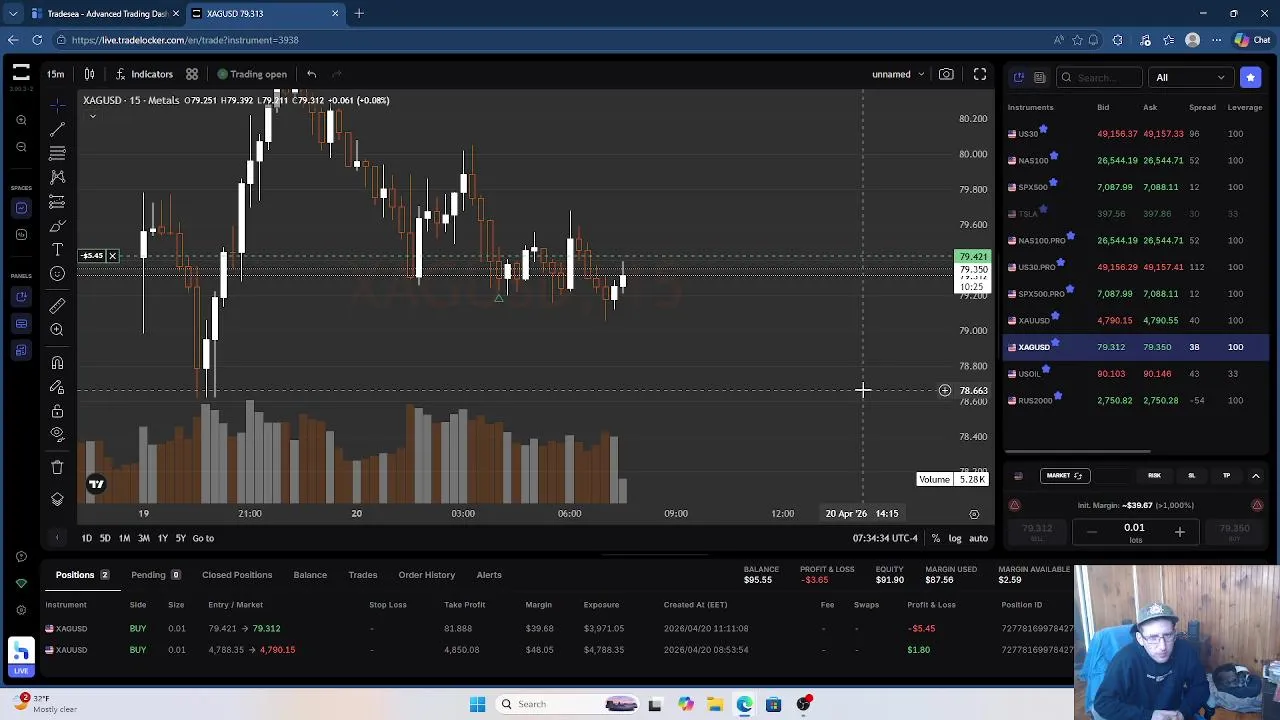Collapse the order panel chevron
The image size is (1280, 720).
1256,476
